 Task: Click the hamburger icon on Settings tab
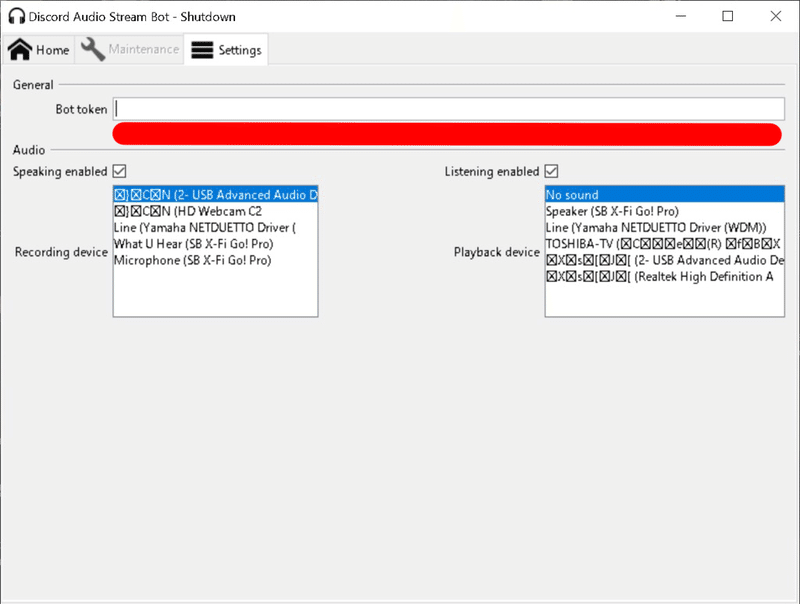202,50
